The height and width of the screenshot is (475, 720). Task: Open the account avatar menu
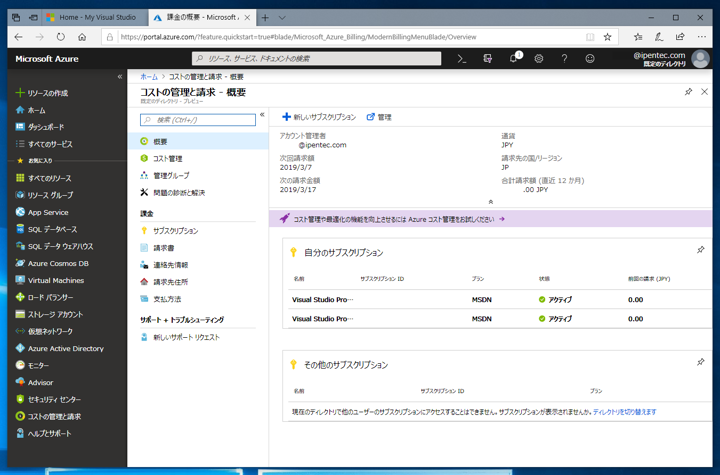pos(700,59)
